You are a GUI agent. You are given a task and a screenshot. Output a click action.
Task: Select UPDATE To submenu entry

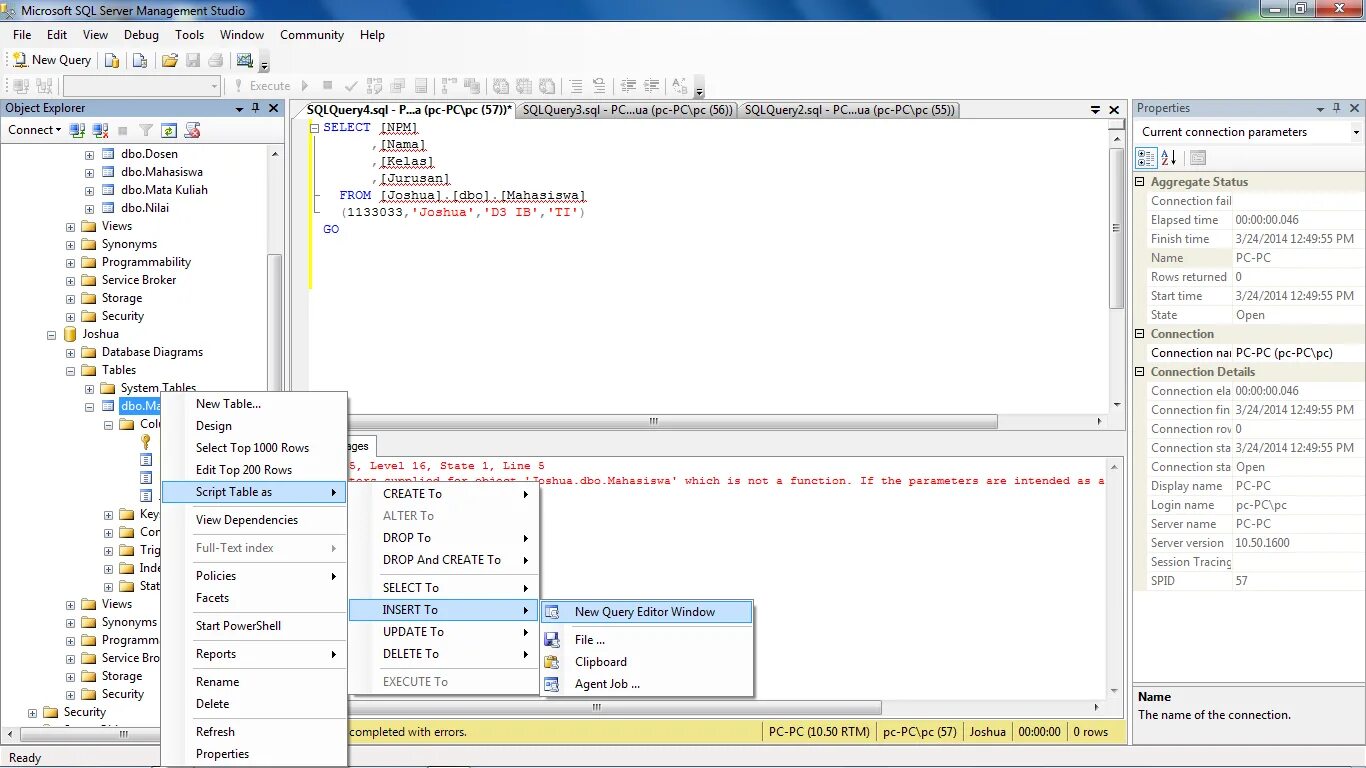443,632
